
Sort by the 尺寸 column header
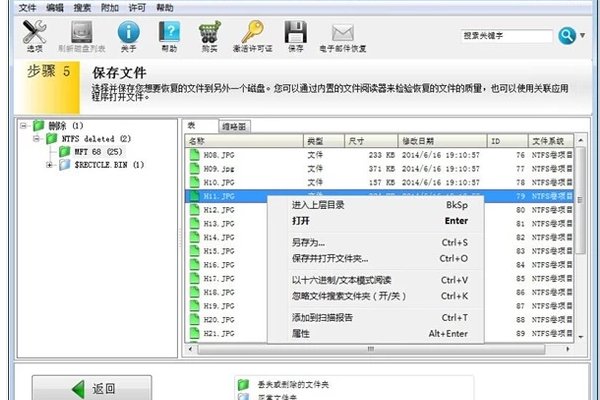point(371,141)
